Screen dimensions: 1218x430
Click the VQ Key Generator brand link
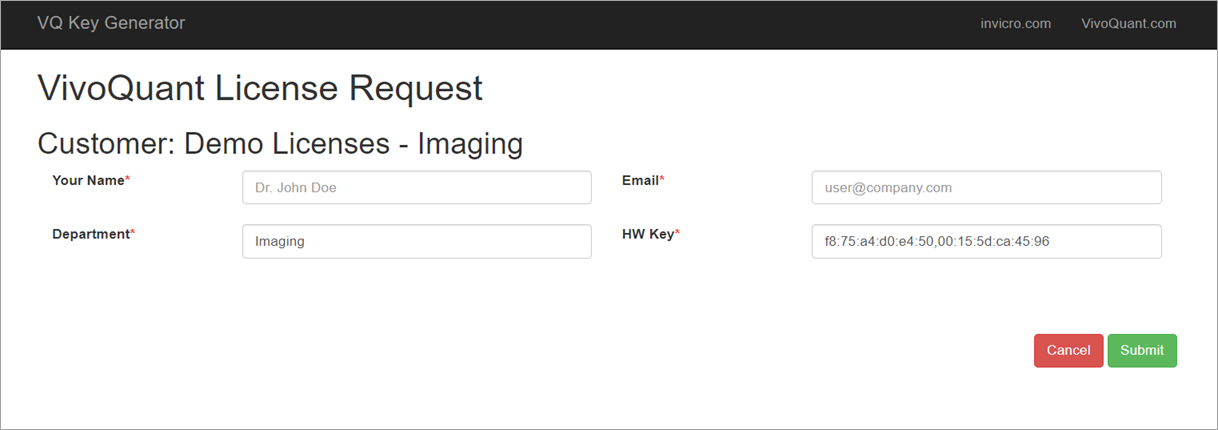(111, 23)
